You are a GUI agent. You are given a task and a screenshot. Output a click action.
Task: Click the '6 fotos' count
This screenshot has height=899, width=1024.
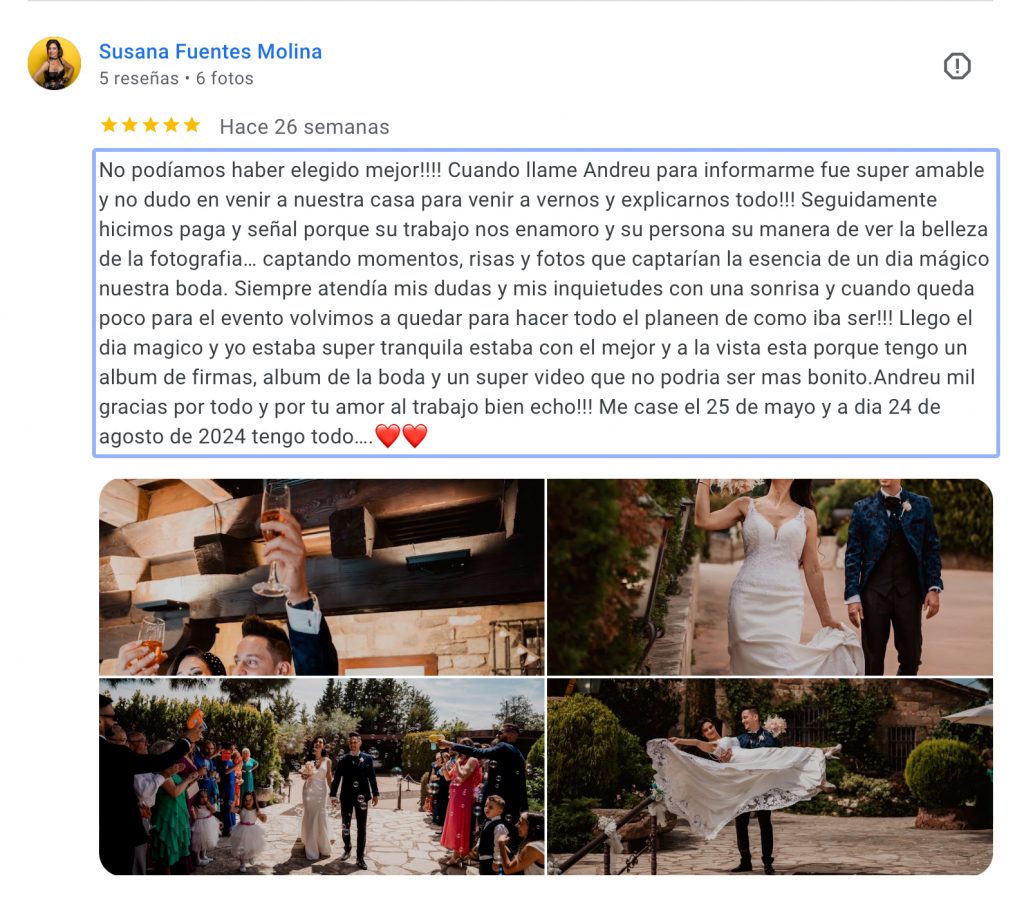(x=225, y=78)
